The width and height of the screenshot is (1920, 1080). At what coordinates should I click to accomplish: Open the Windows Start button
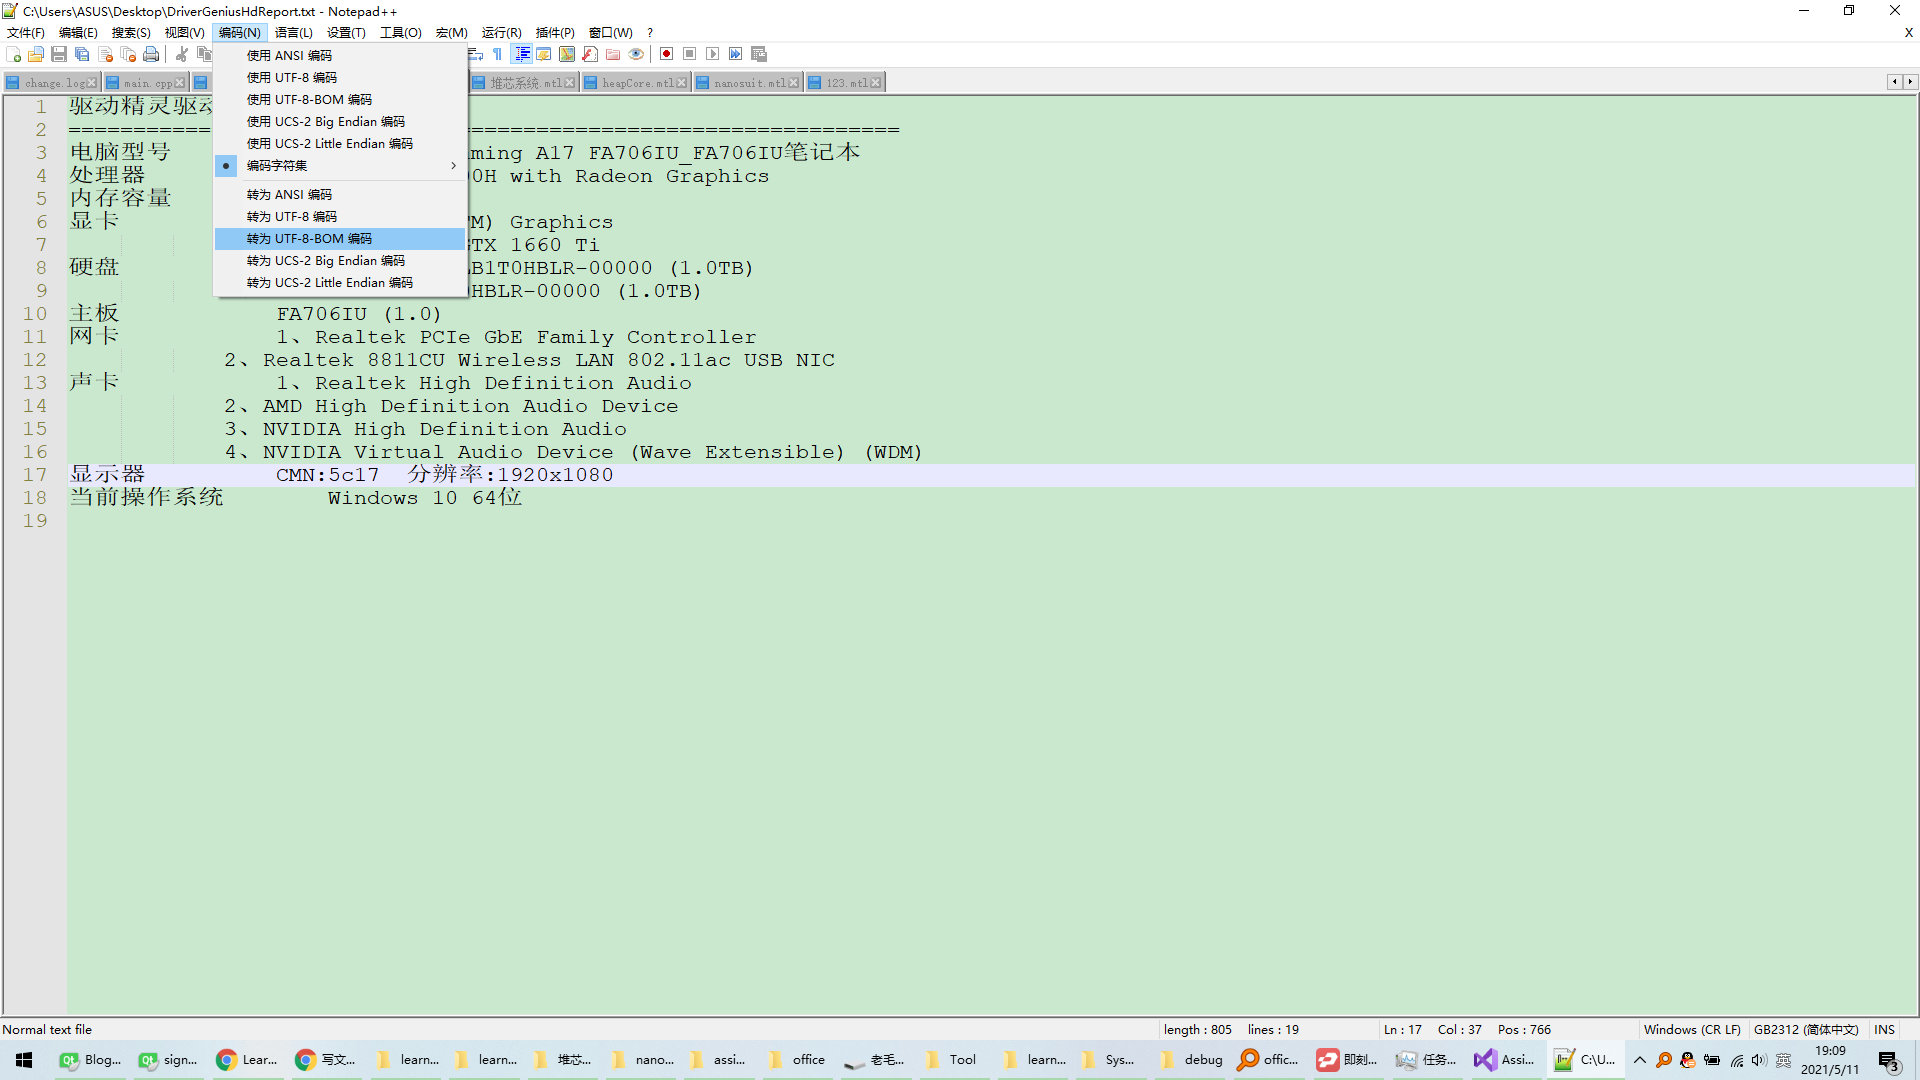(24, 1060)
